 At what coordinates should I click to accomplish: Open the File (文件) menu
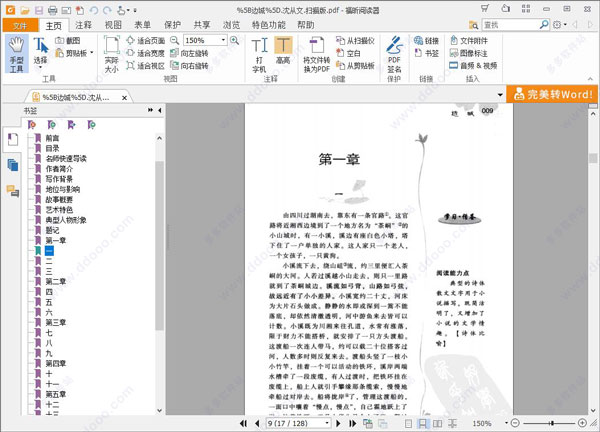[x=20, y=25]
